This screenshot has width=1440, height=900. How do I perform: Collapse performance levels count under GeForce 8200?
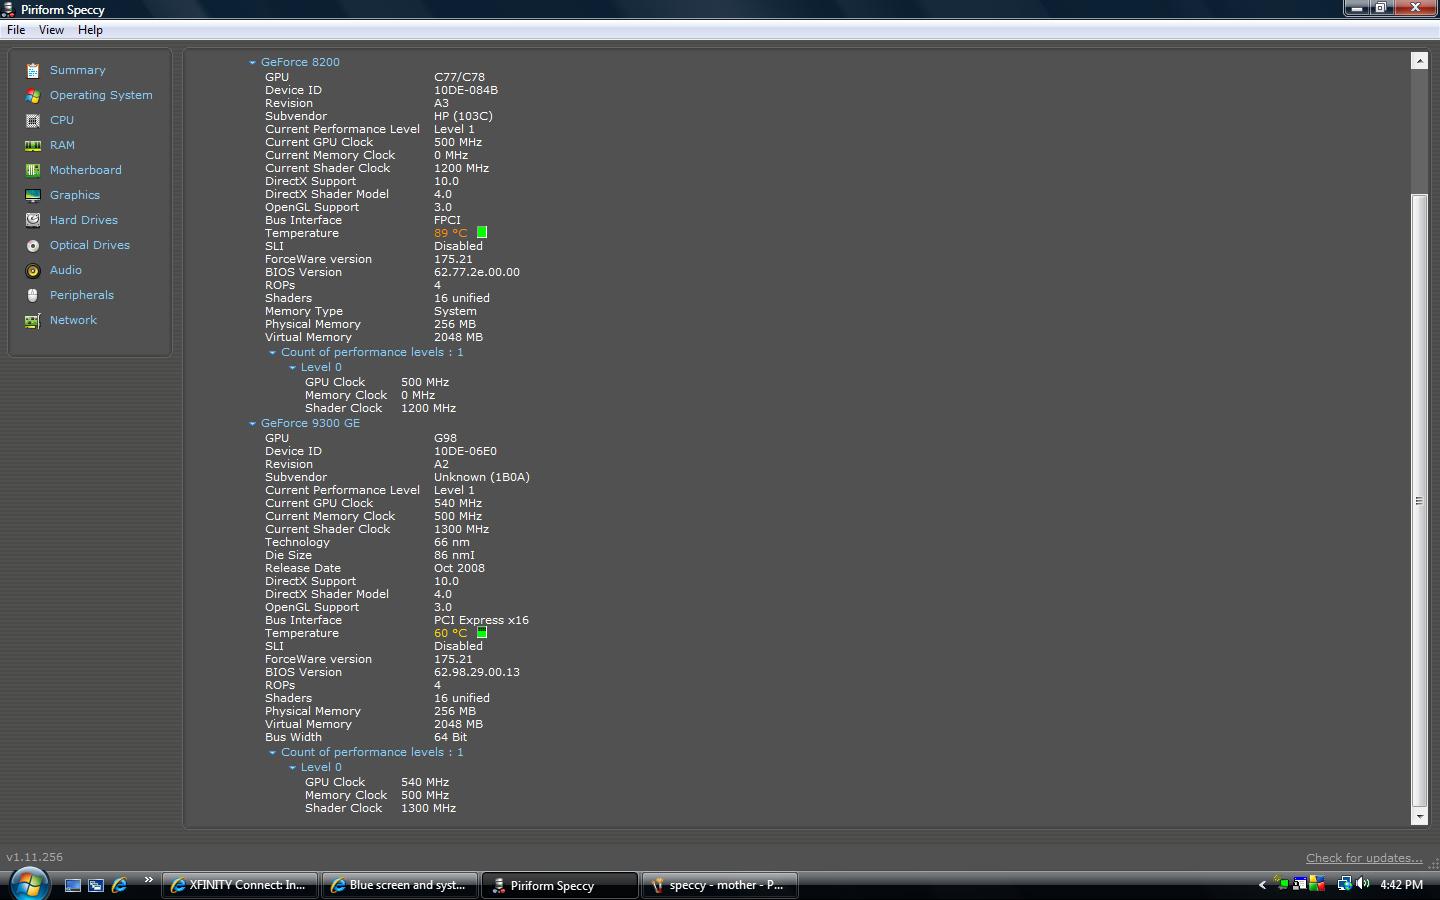coord(272,352)
